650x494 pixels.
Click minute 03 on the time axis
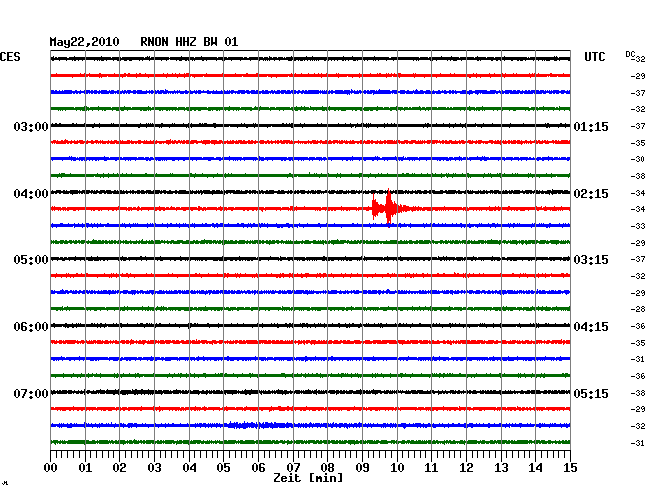155,467
